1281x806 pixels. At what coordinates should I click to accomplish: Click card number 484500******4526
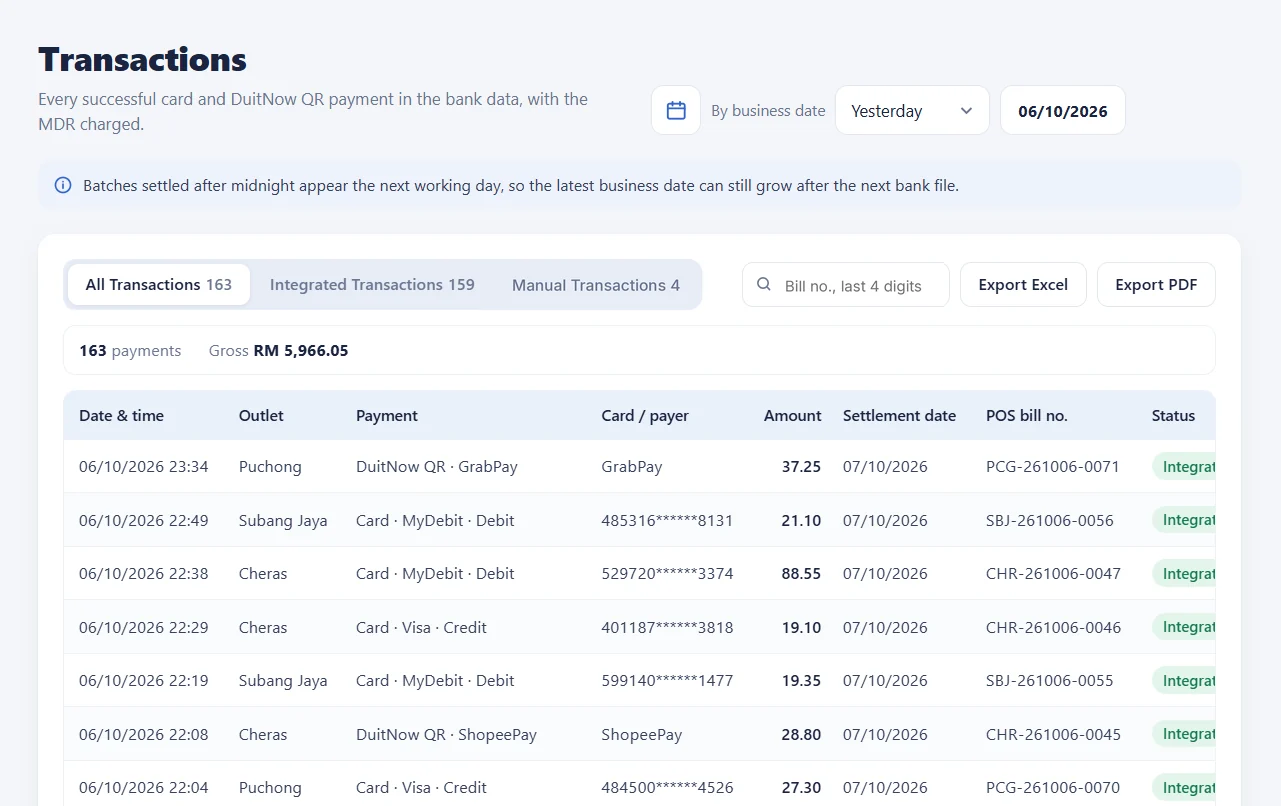point(667,788)
